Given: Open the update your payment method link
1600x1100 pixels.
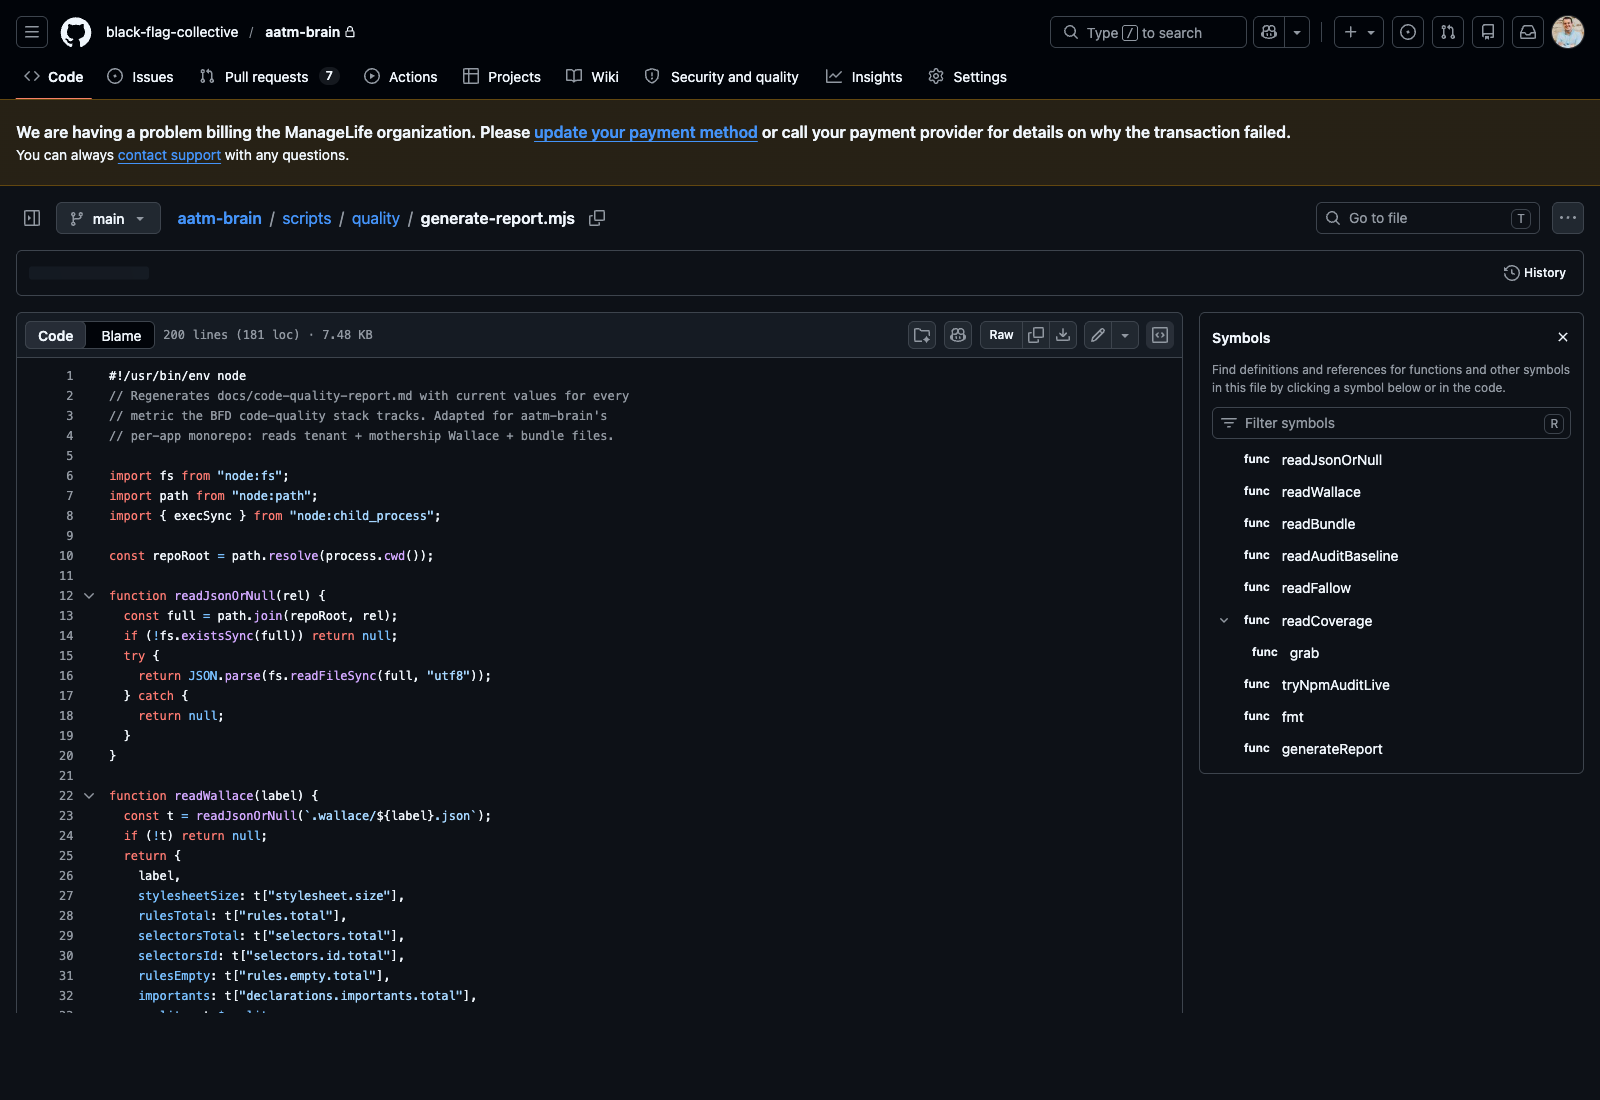Looking at the screenshot, I should (x=645, y=132).
